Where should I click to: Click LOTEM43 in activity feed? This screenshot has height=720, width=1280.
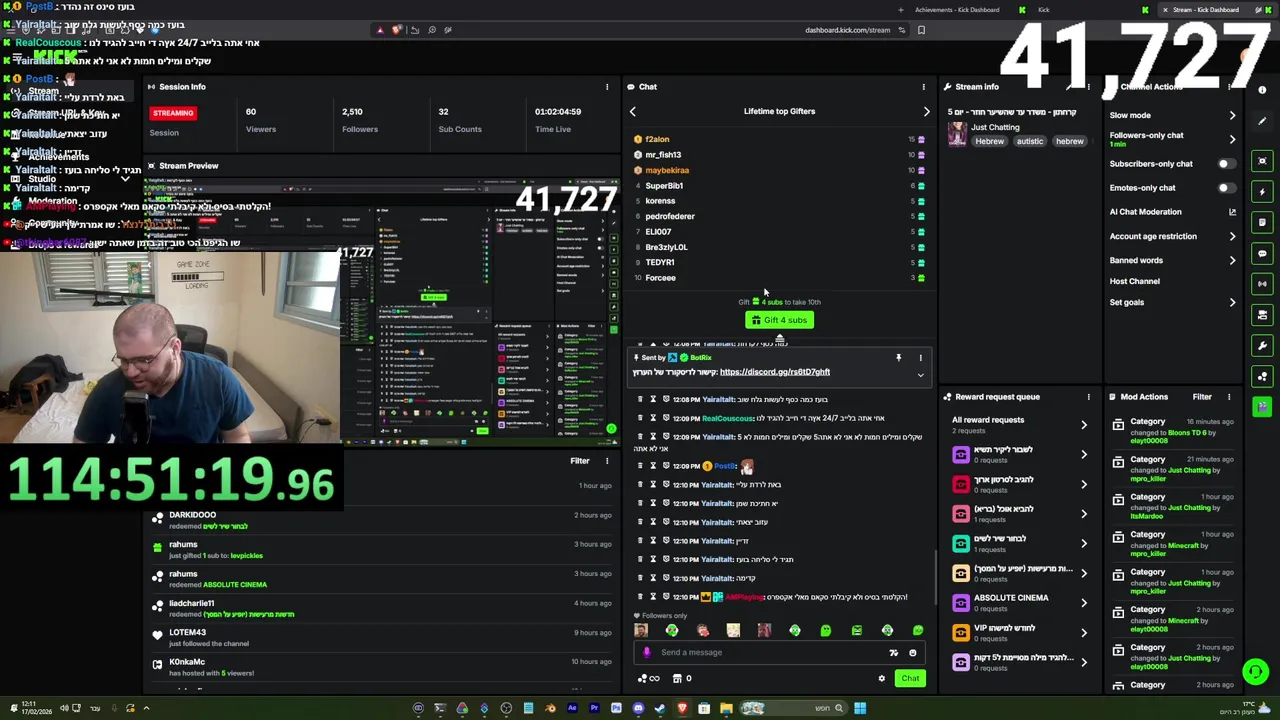pos(187,633)
